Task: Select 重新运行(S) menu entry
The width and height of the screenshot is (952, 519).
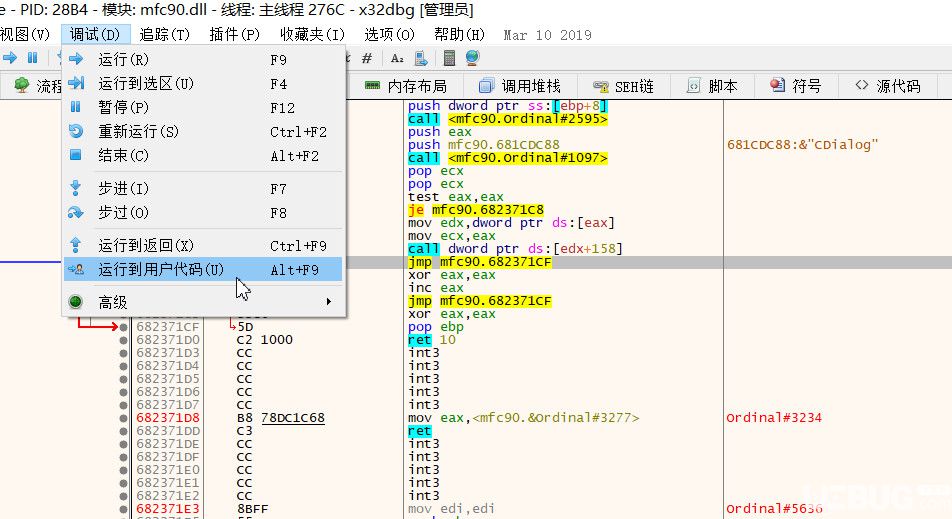Action: click(203, 131)
